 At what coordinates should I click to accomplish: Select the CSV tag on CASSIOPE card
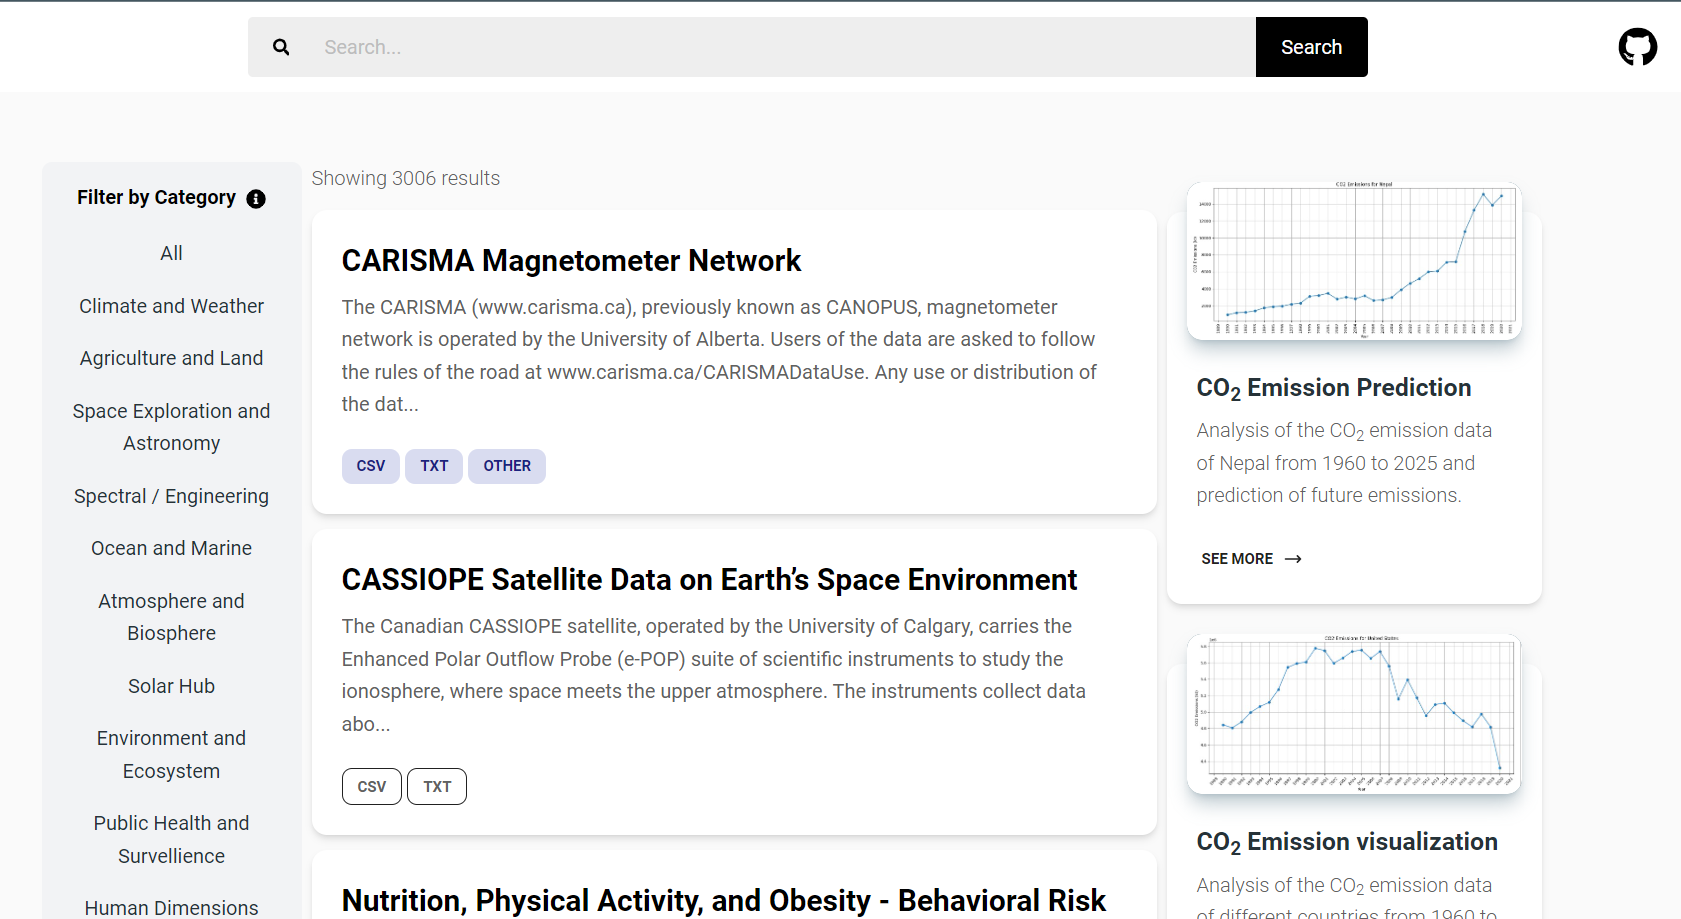point(371,786)
